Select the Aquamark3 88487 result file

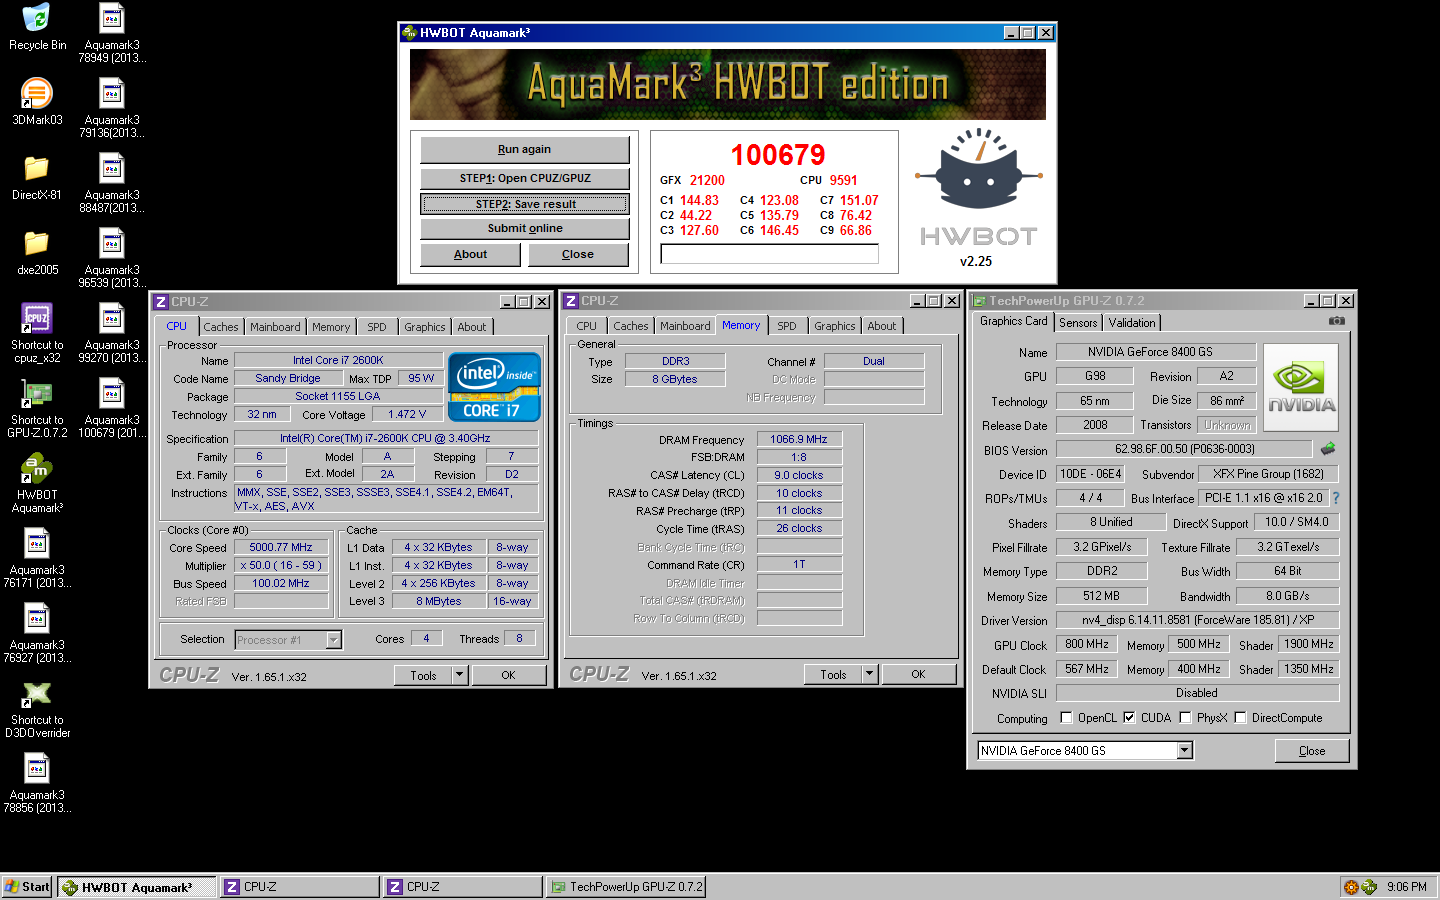[112, 184]
